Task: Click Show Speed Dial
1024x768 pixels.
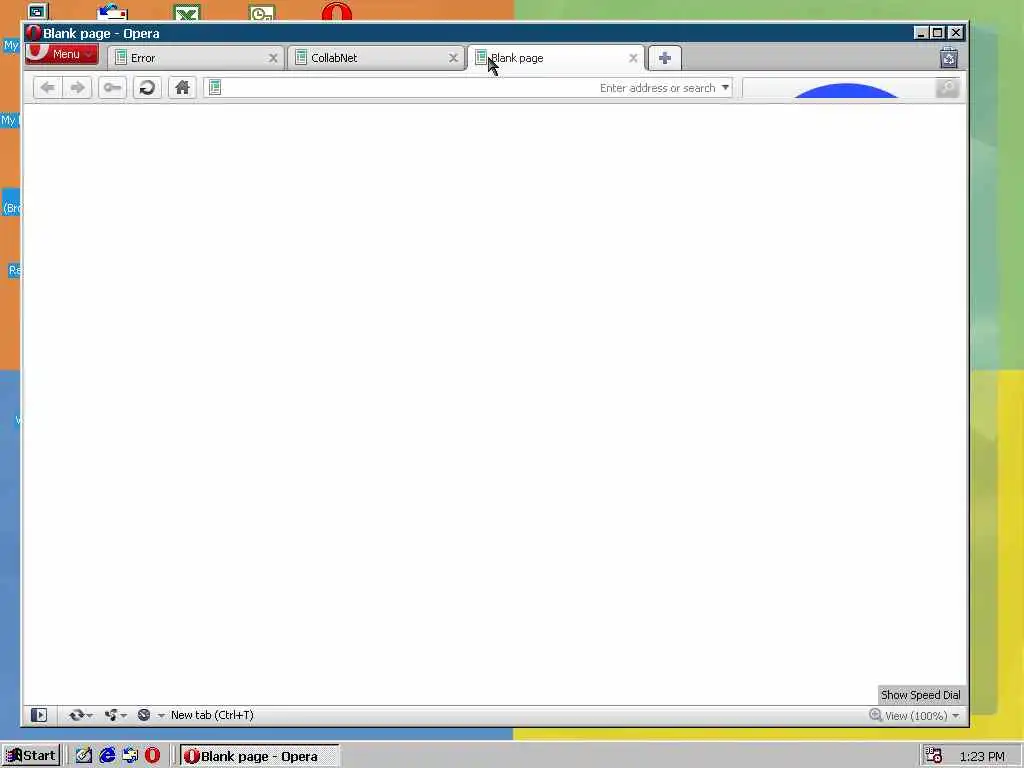Action: point(921,695)
